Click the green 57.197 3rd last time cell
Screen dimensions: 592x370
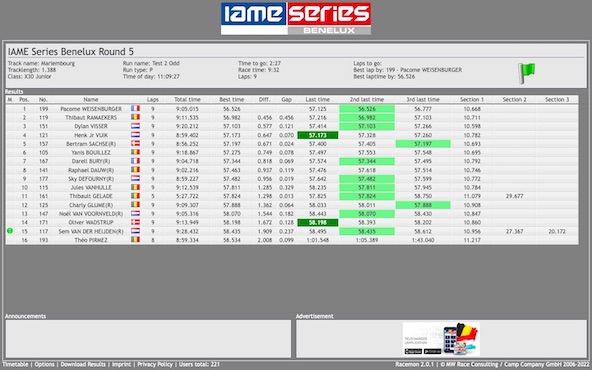423,143
